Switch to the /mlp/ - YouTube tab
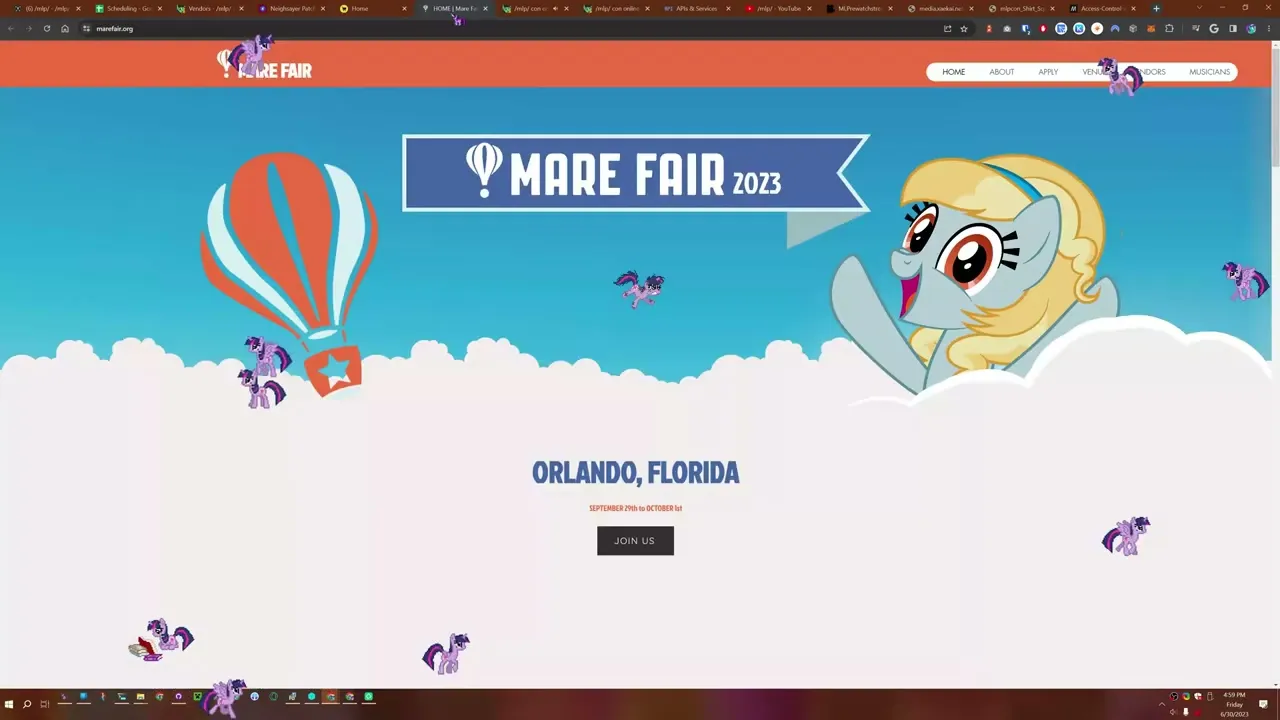 click(x=777, y=8)
